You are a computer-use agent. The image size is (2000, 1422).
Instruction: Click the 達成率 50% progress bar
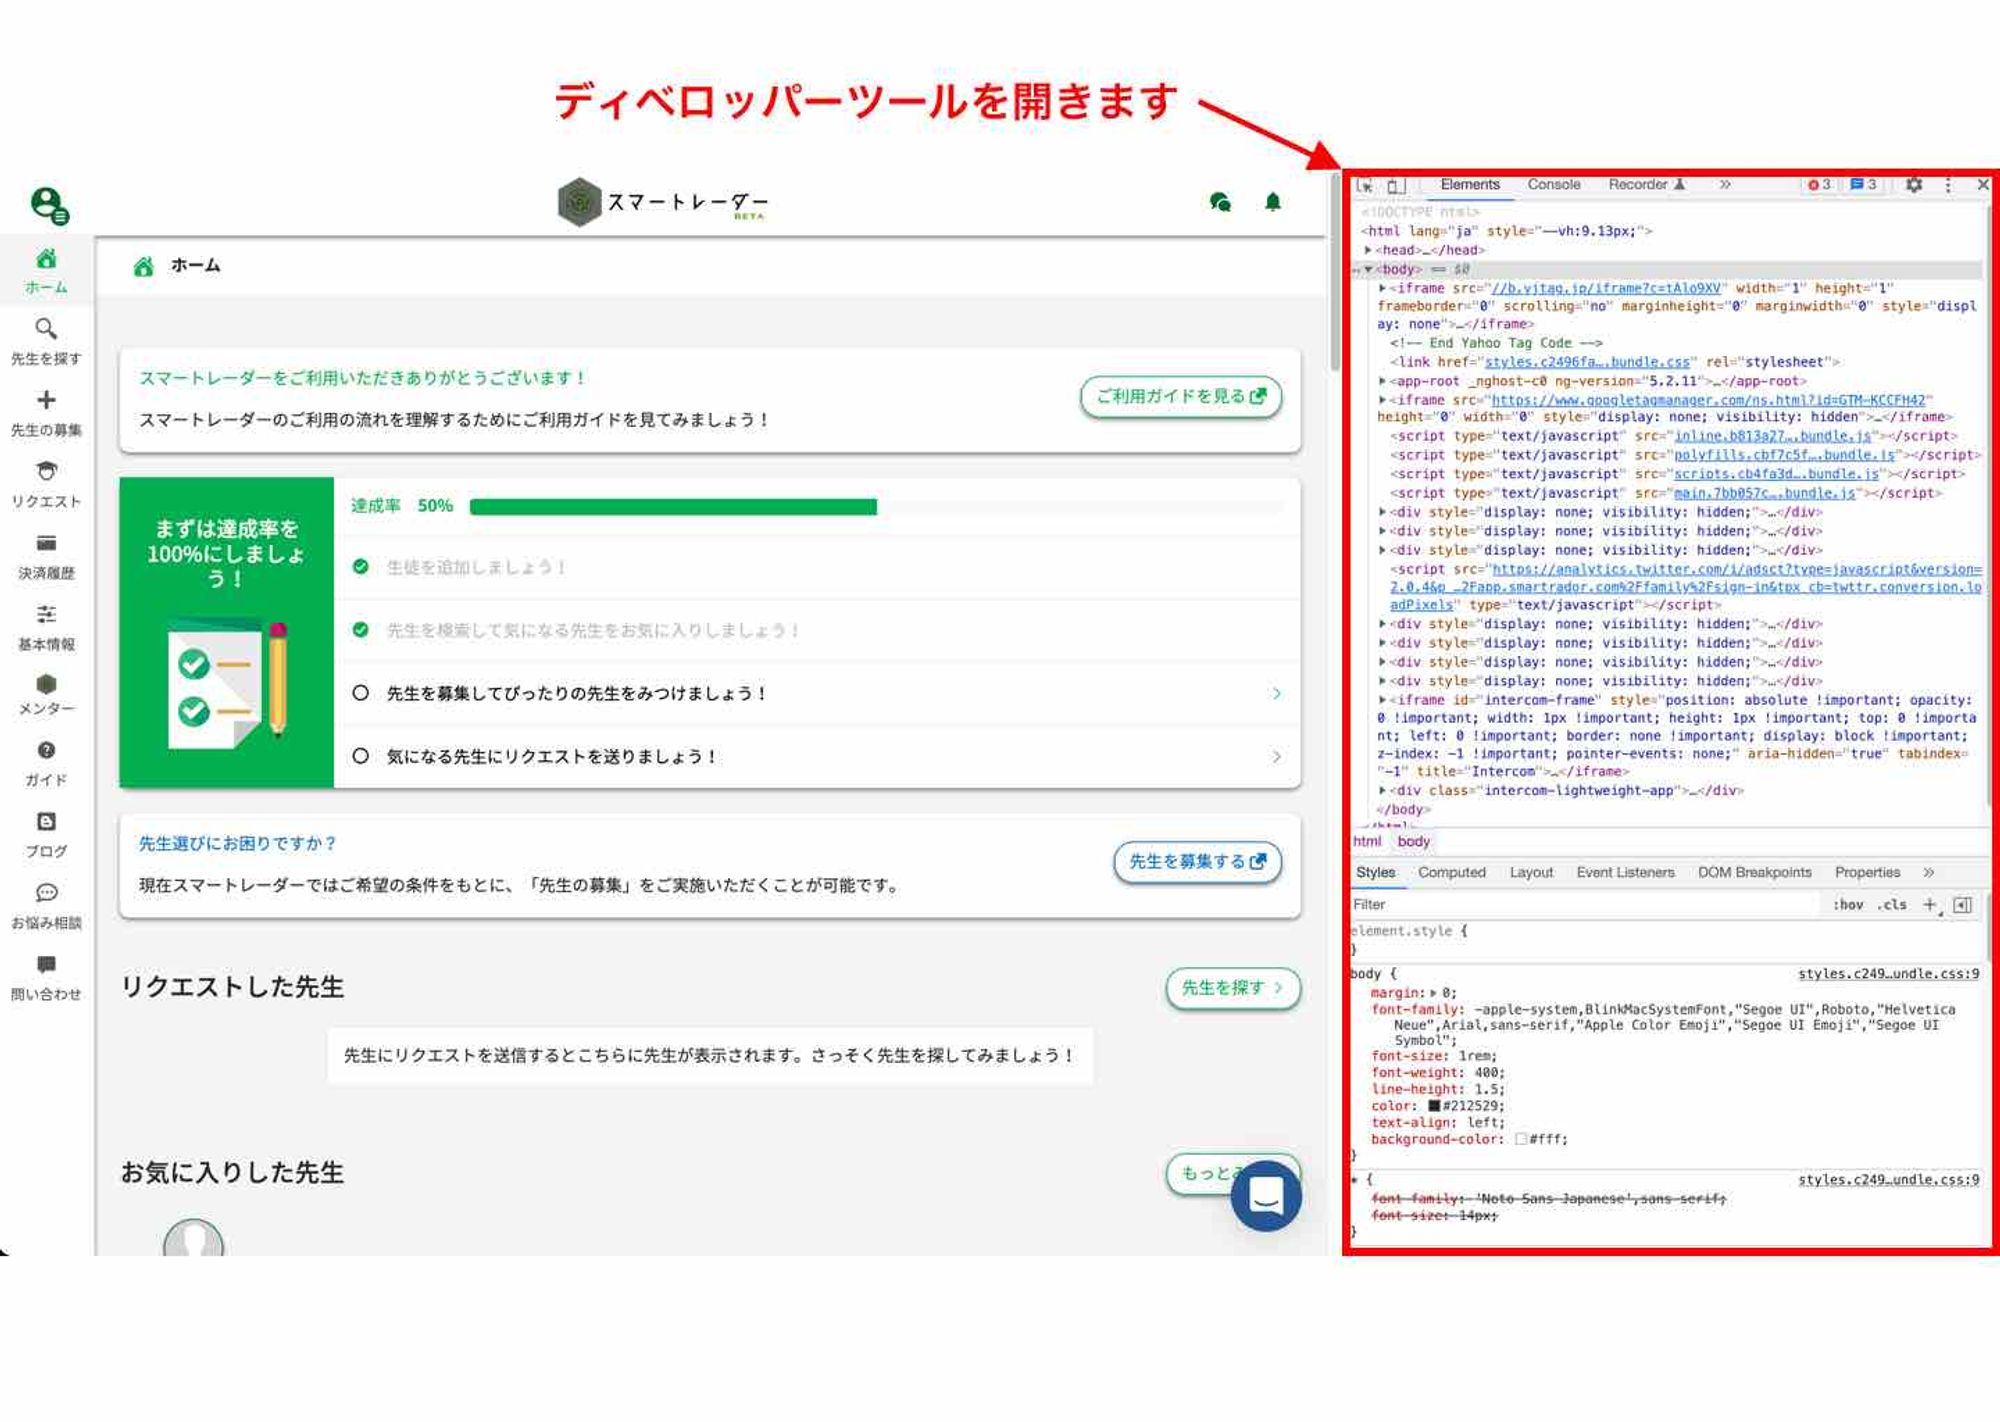(x=877, y=507)
